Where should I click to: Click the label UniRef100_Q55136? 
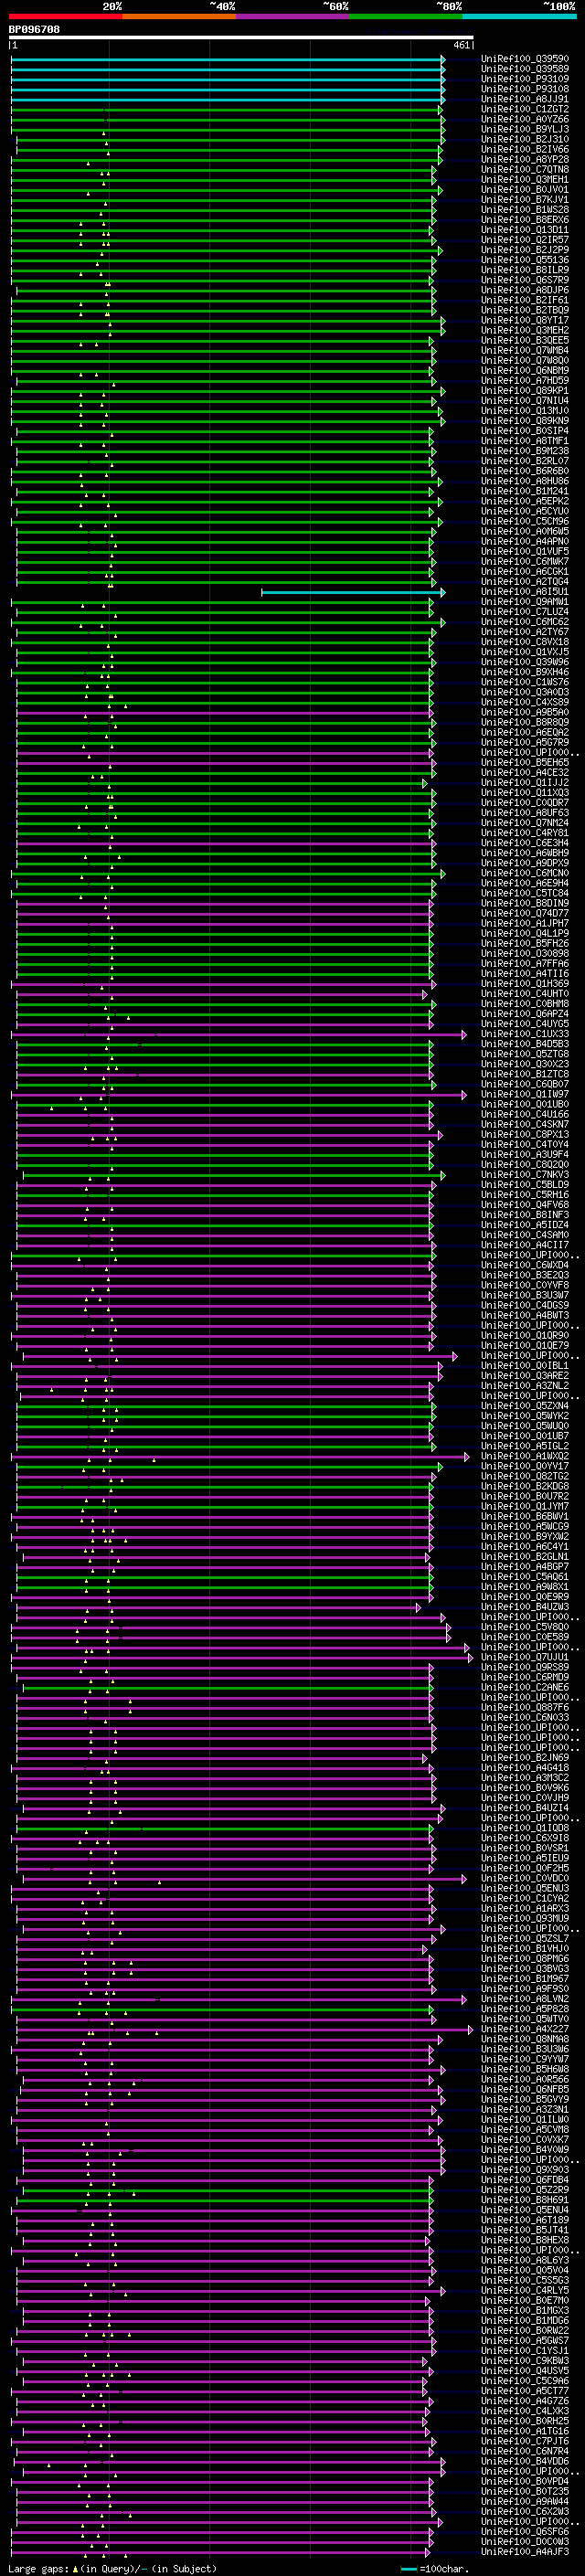(x=525, y=260)
